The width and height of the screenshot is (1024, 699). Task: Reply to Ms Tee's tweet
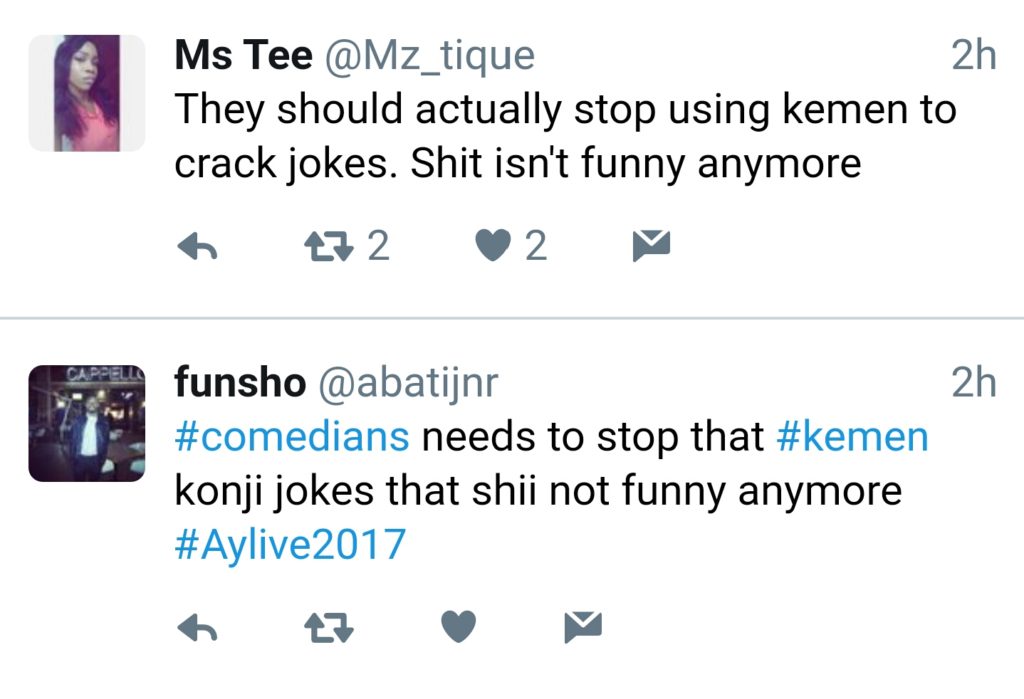point(197,245)
